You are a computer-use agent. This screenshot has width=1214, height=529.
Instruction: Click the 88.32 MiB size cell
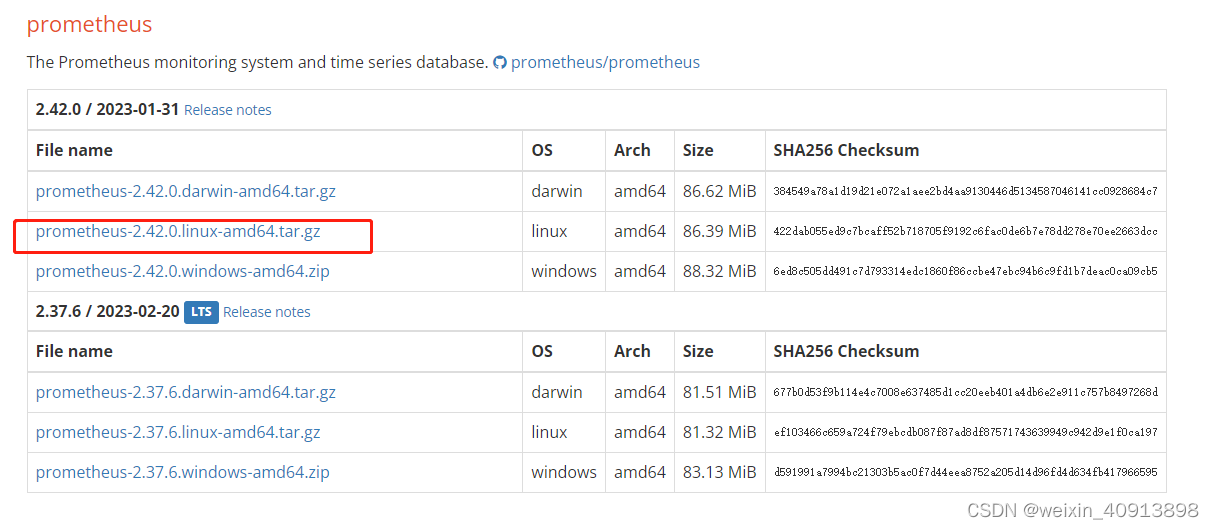click(720, 271)
